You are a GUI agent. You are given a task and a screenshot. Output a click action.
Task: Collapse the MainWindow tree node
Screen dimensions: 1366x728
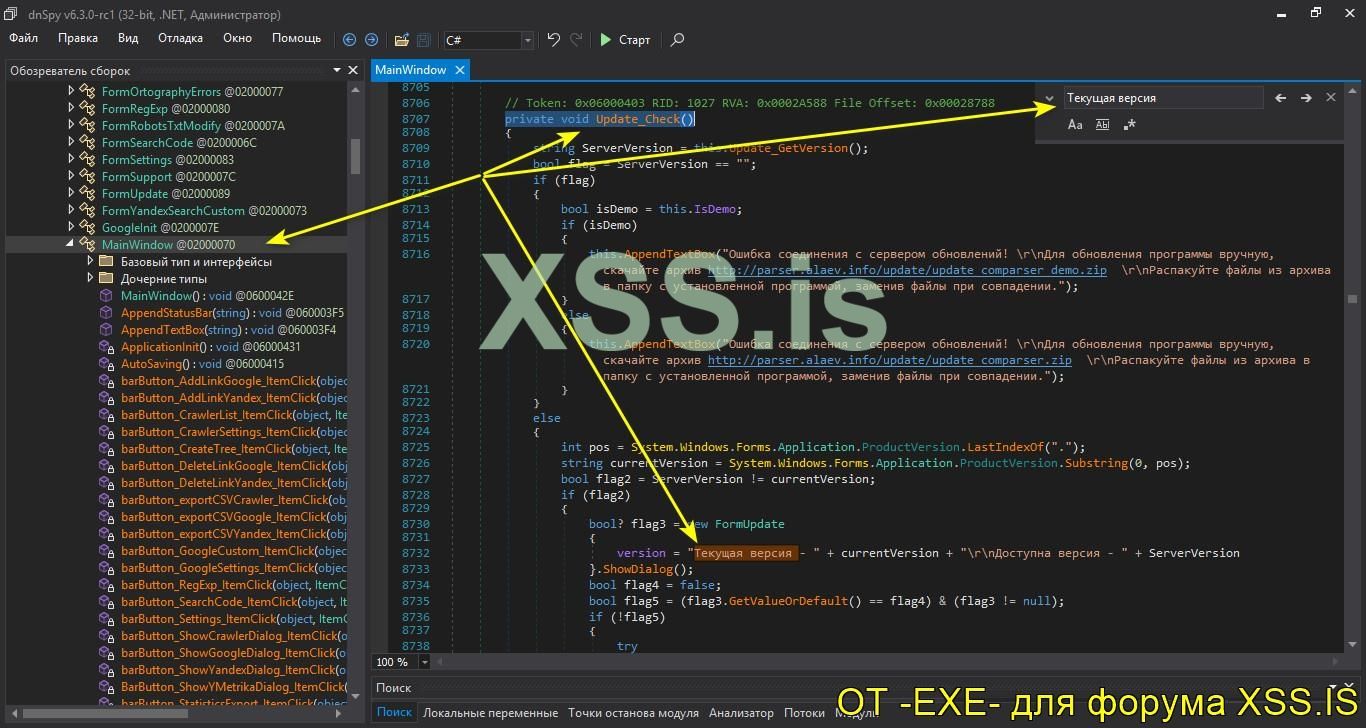coord(71,244)
